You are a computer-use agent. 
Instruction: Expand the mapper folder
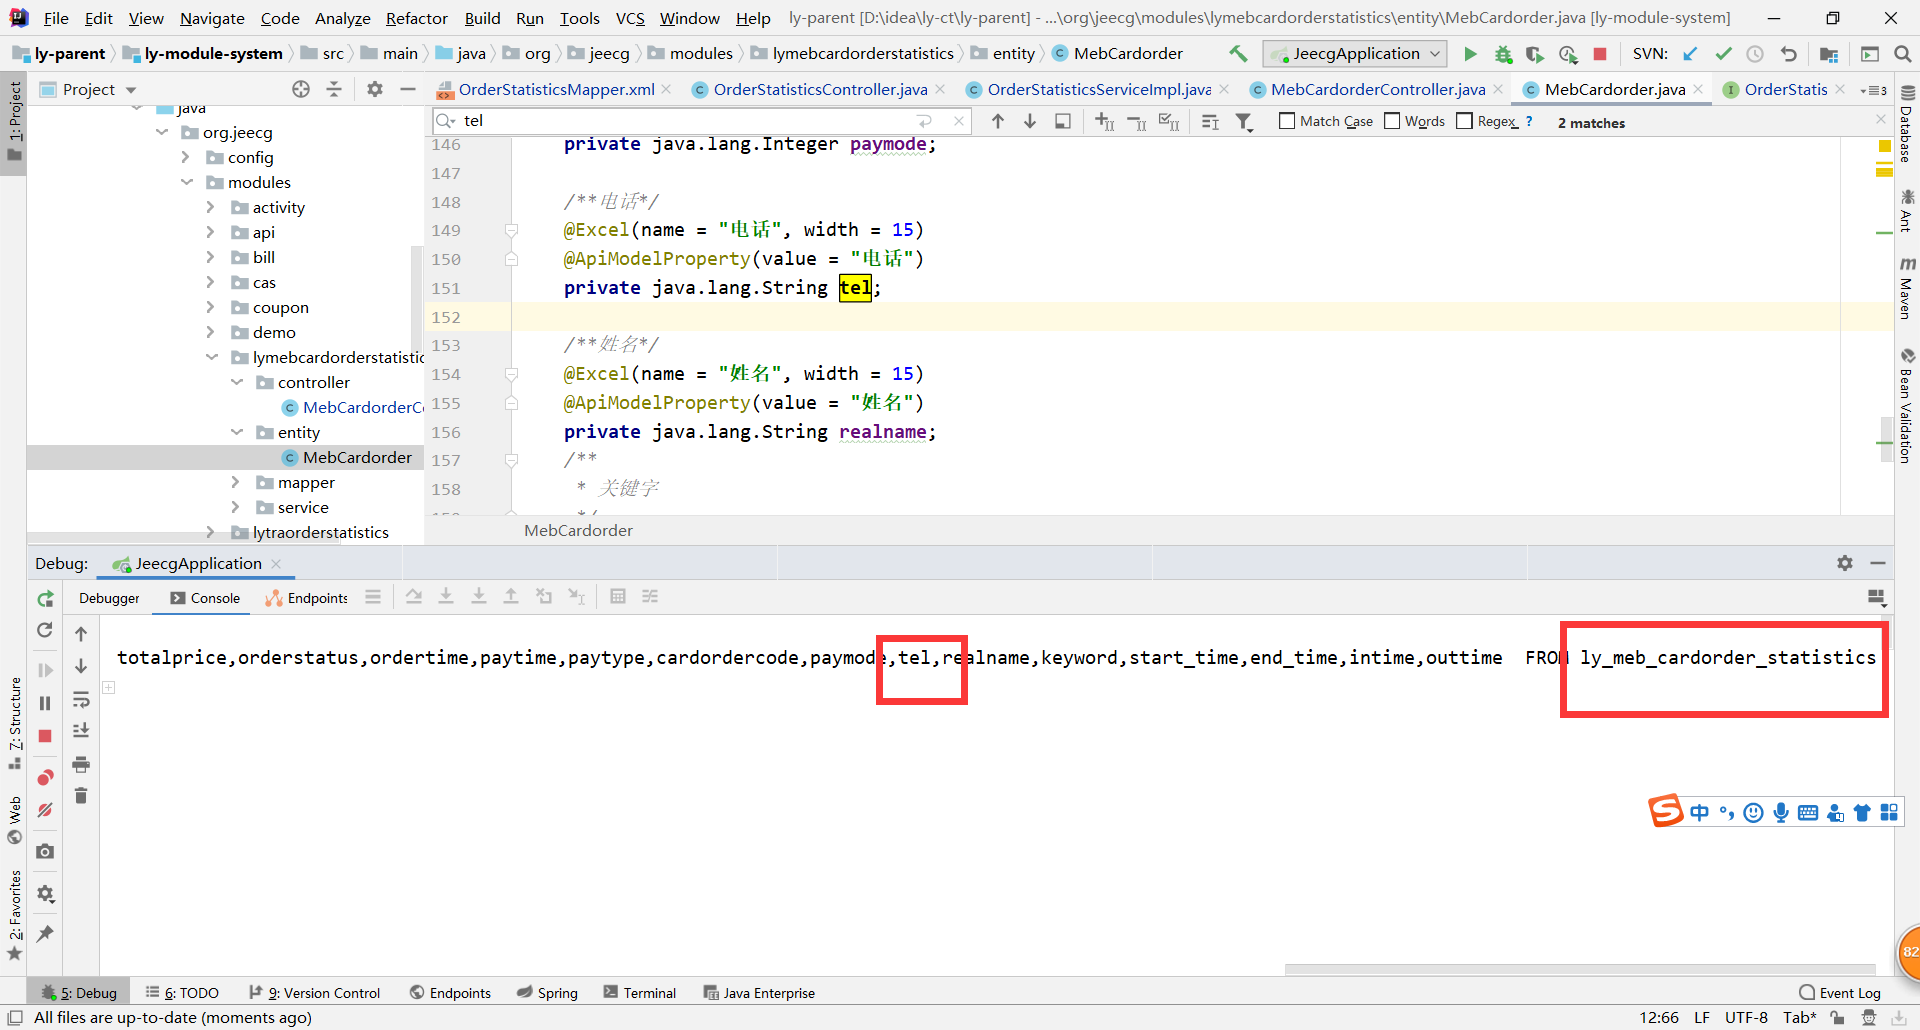[235, 482]
